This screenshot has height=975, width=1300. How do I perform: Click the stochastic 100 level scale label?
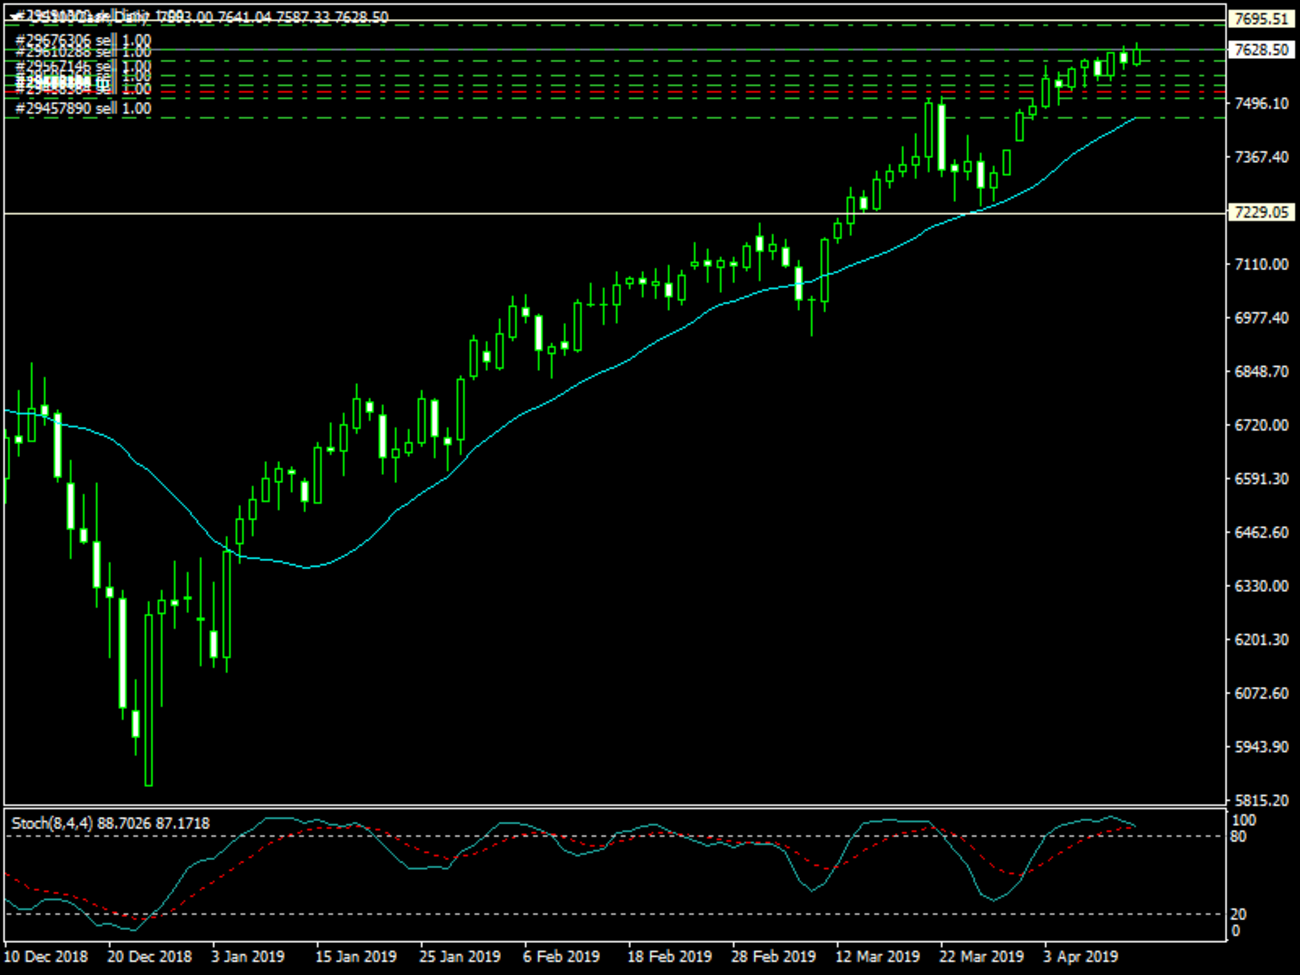click(1245, 820)
